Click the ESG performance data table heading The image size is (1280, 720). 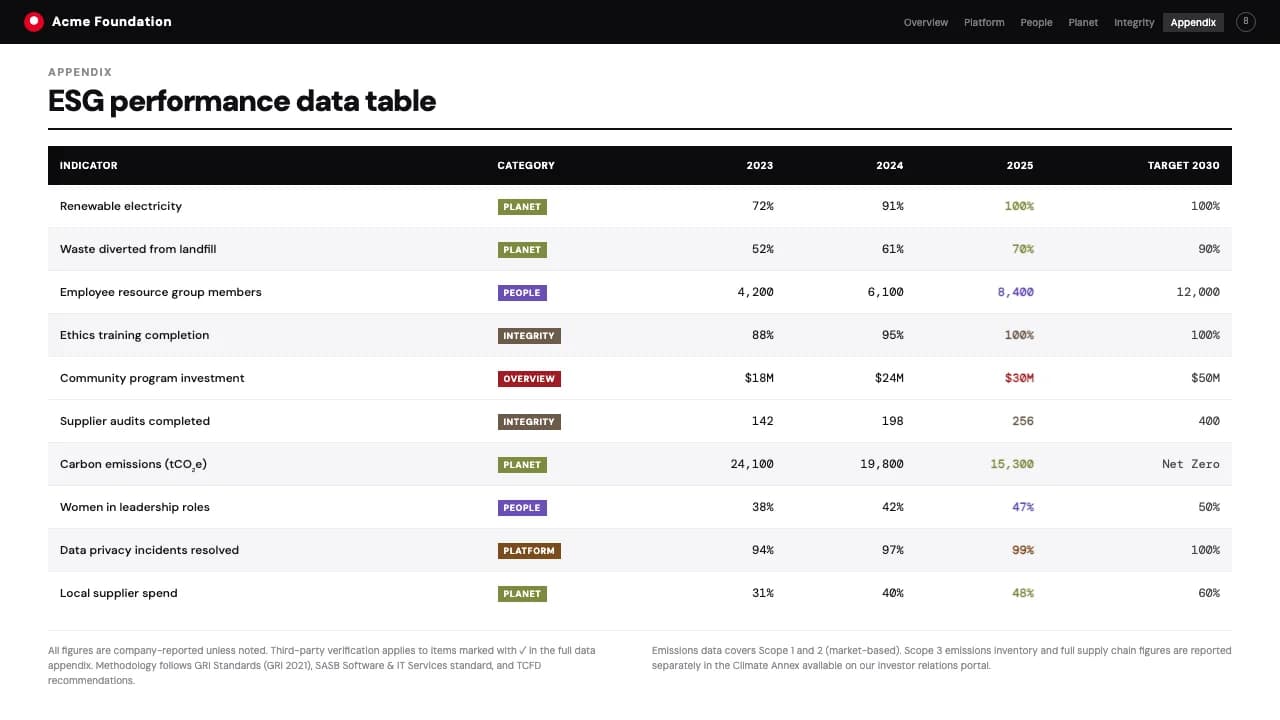tap(242, 101)
